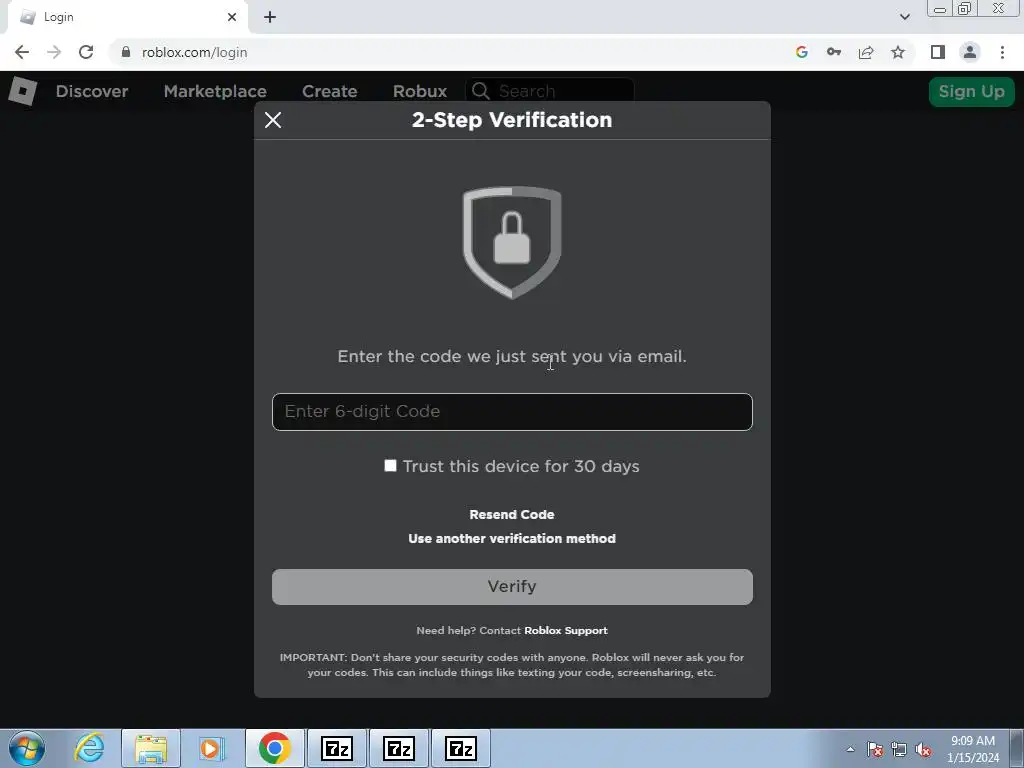Open the browser side panel icon

(x=938, y=52)
